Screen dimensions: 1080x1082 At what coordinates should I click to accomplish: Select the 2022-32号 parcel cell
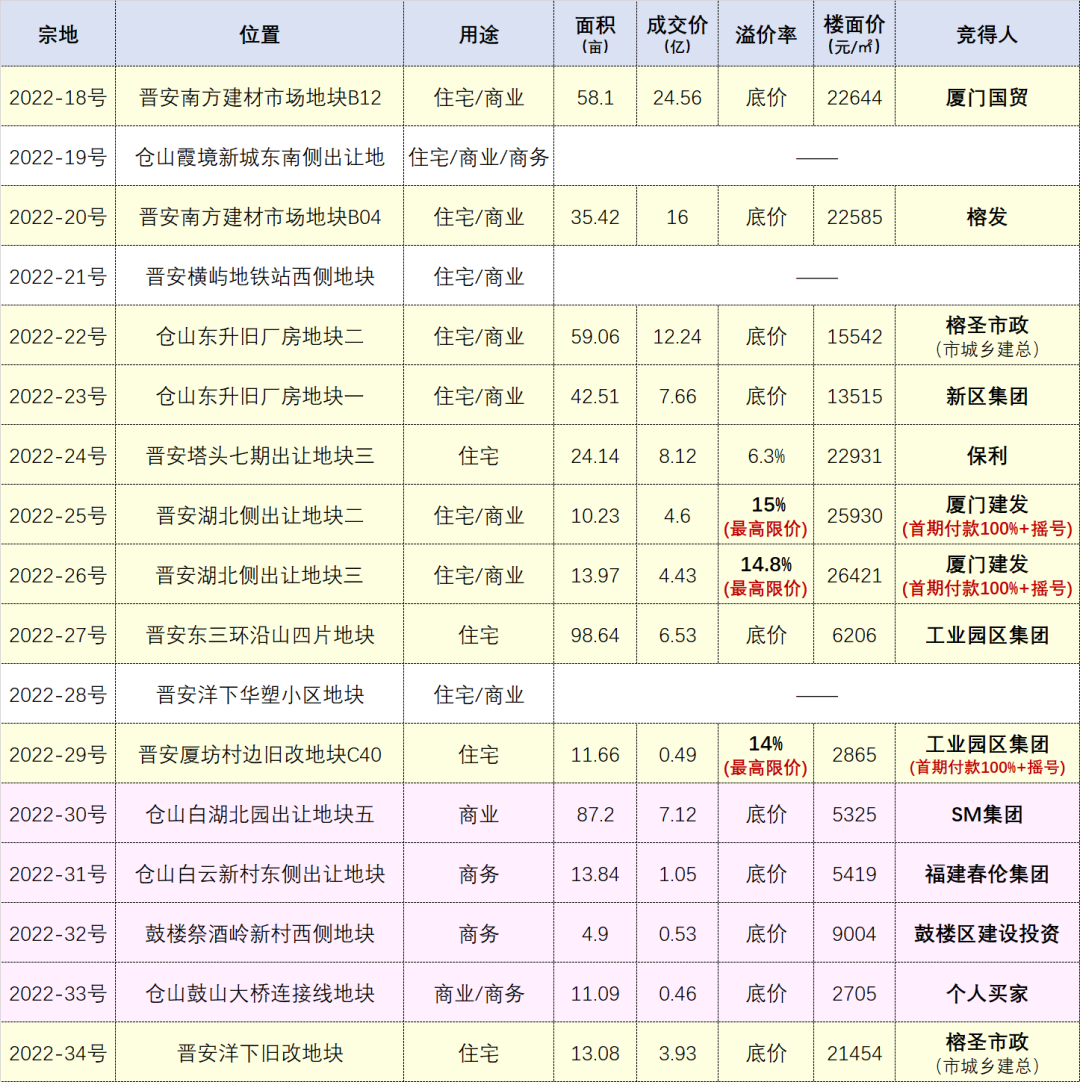tap(58, 934)
